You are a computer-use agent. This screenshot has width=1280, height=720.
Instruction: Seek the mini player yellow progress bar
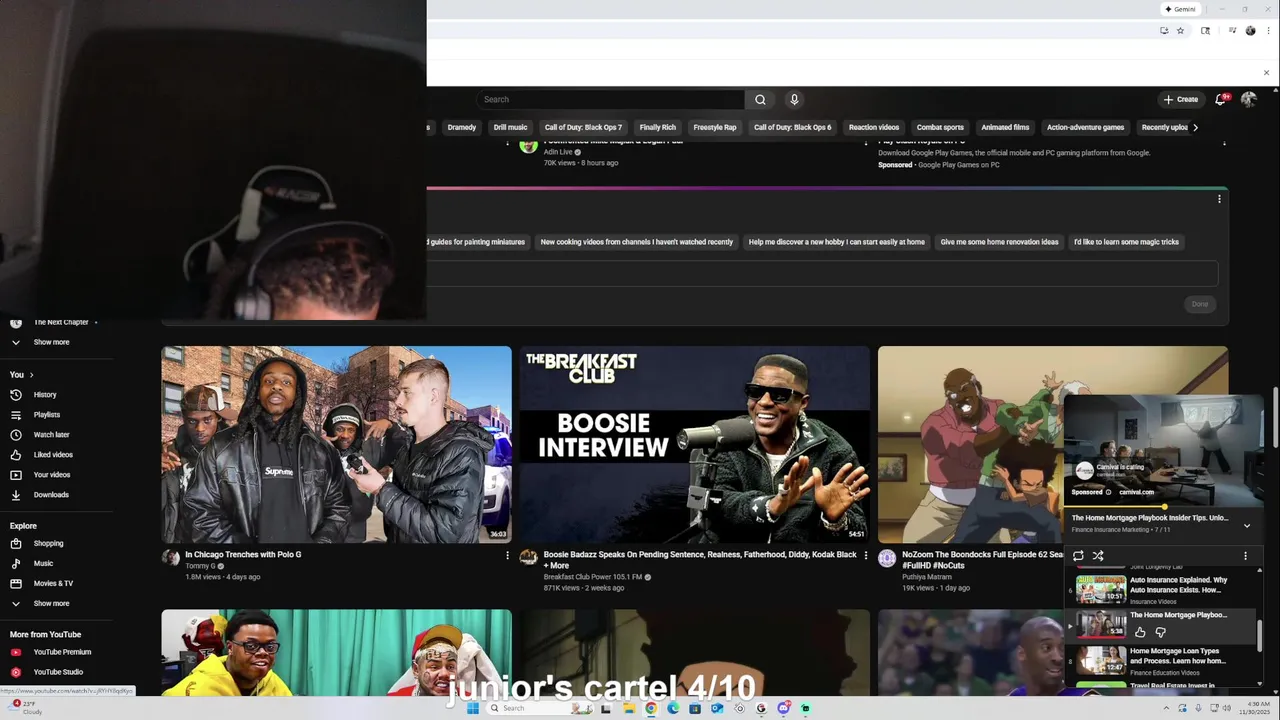click(x=1164, y=507)
